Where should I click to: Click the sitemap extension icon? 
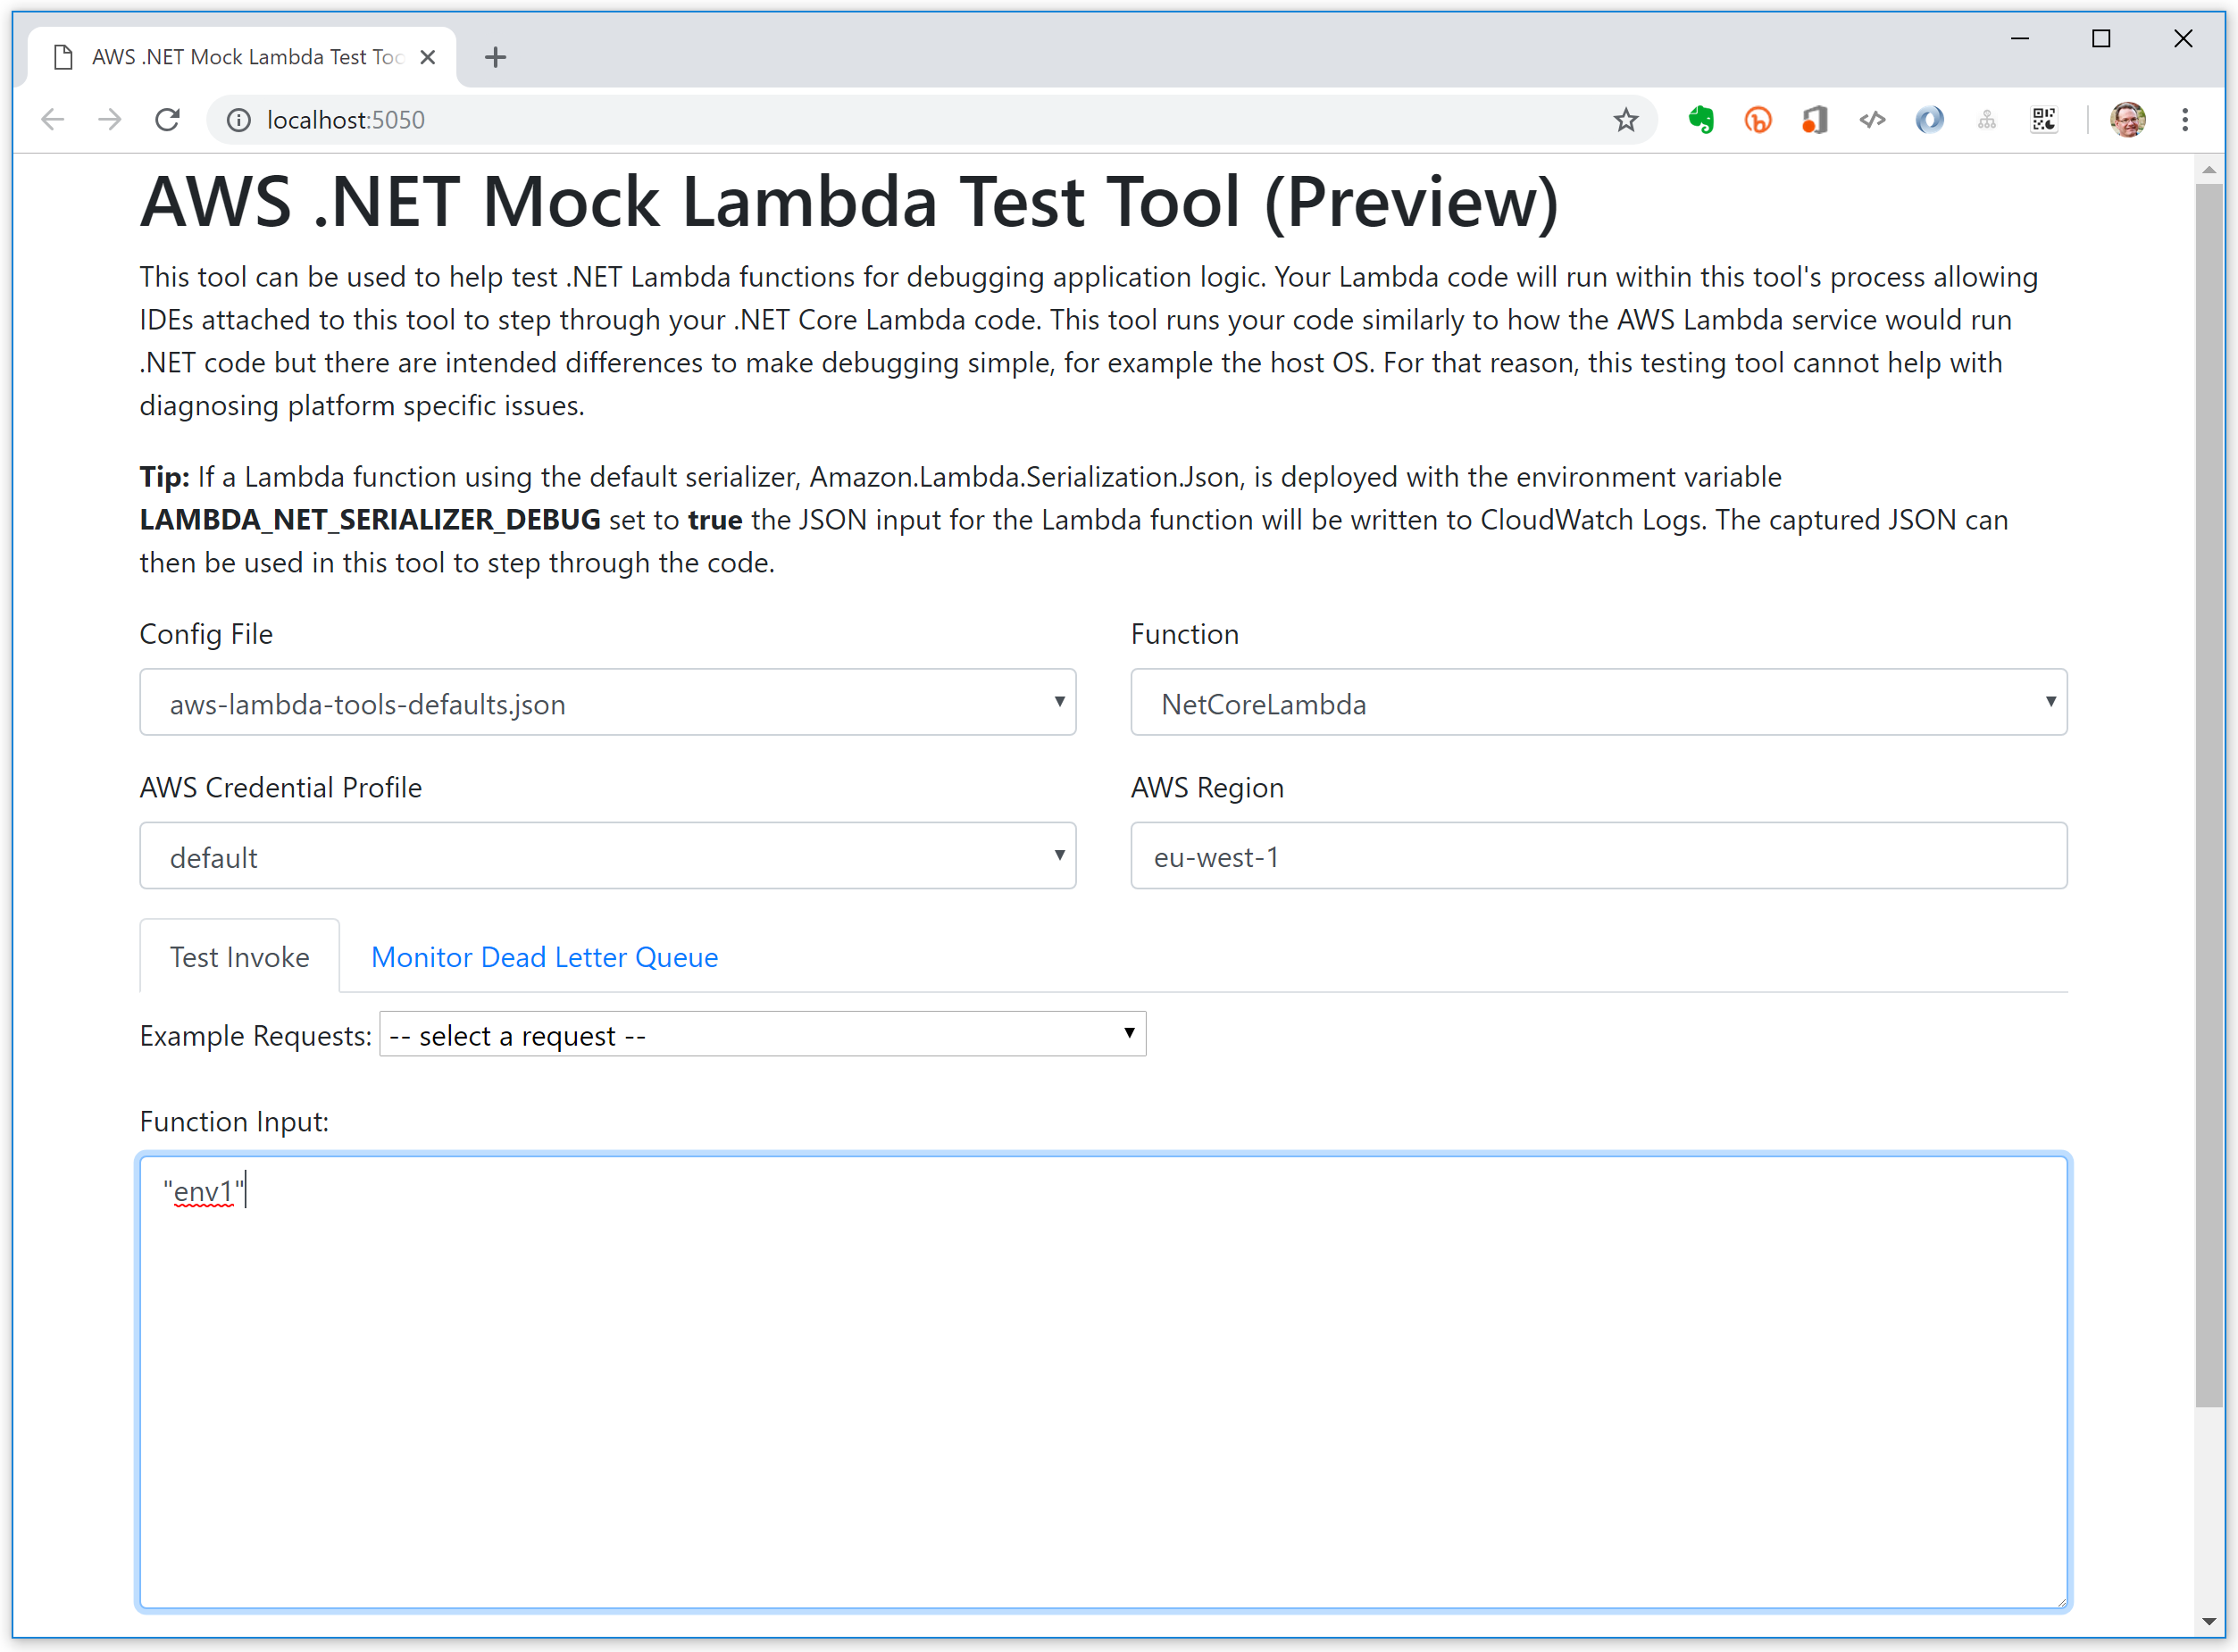point(1986,119)
